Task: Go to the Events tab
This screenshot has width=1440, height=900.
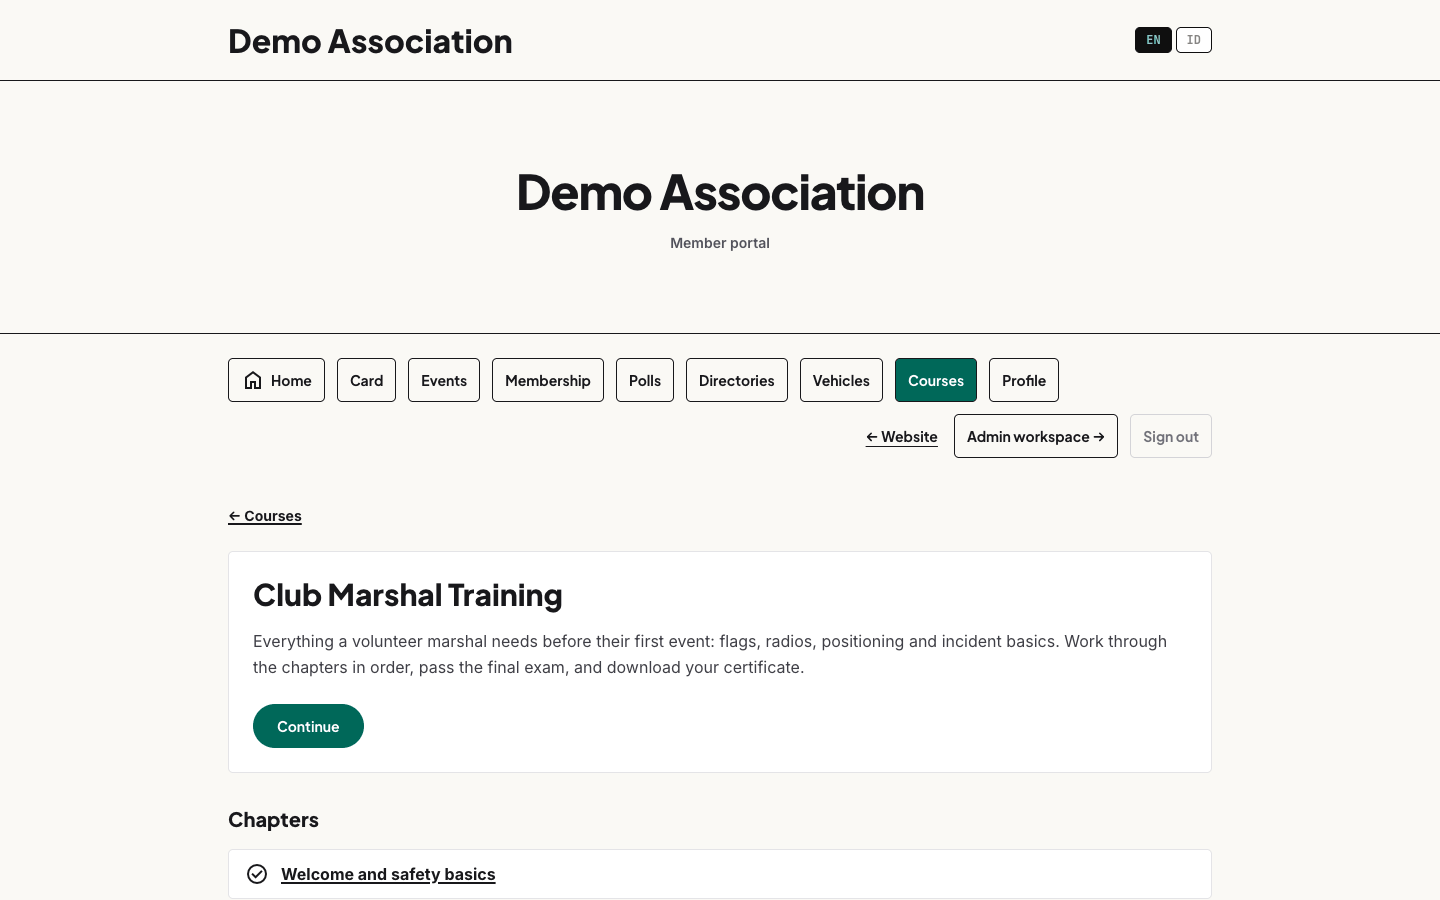Action: [444, 380]
